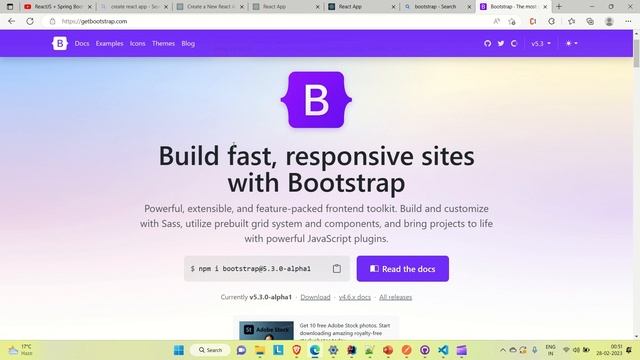Open the weather widget showing 17°C
This screenshot has width=640, height=360.
point(20,350)
